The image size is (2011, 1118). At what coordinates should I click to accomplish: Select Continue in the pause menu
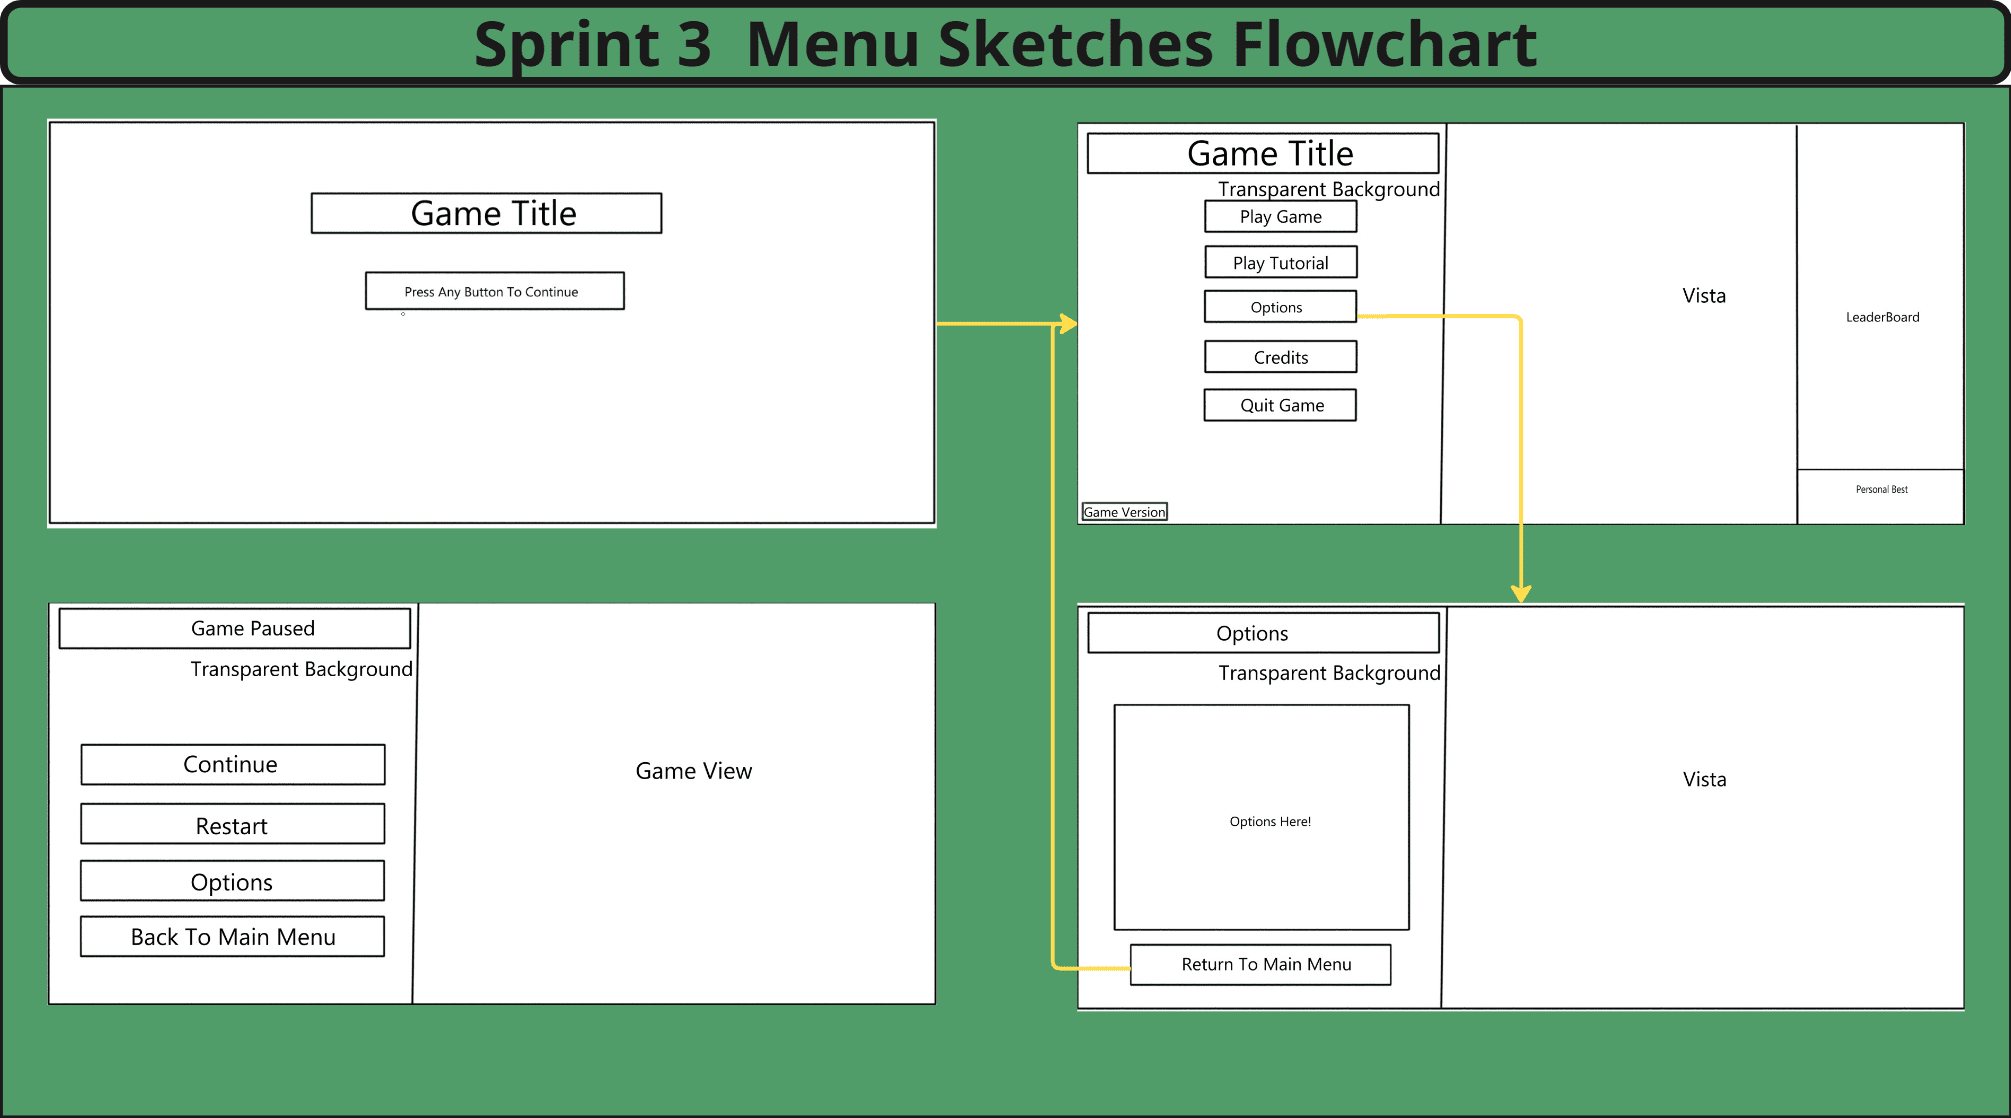click(231, 764)
